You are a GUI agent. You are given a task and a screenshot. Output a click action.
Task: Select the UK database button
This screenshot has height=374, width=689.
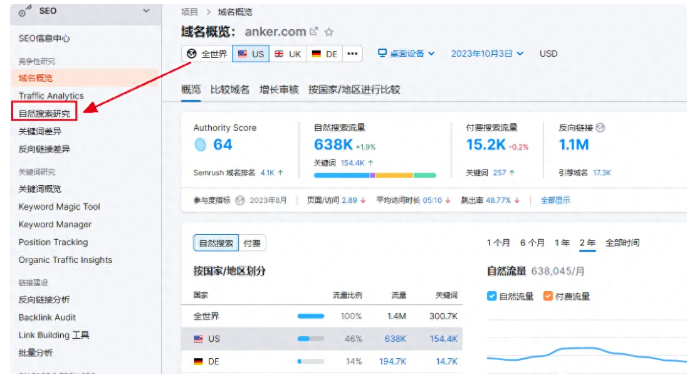coord(288,54)
